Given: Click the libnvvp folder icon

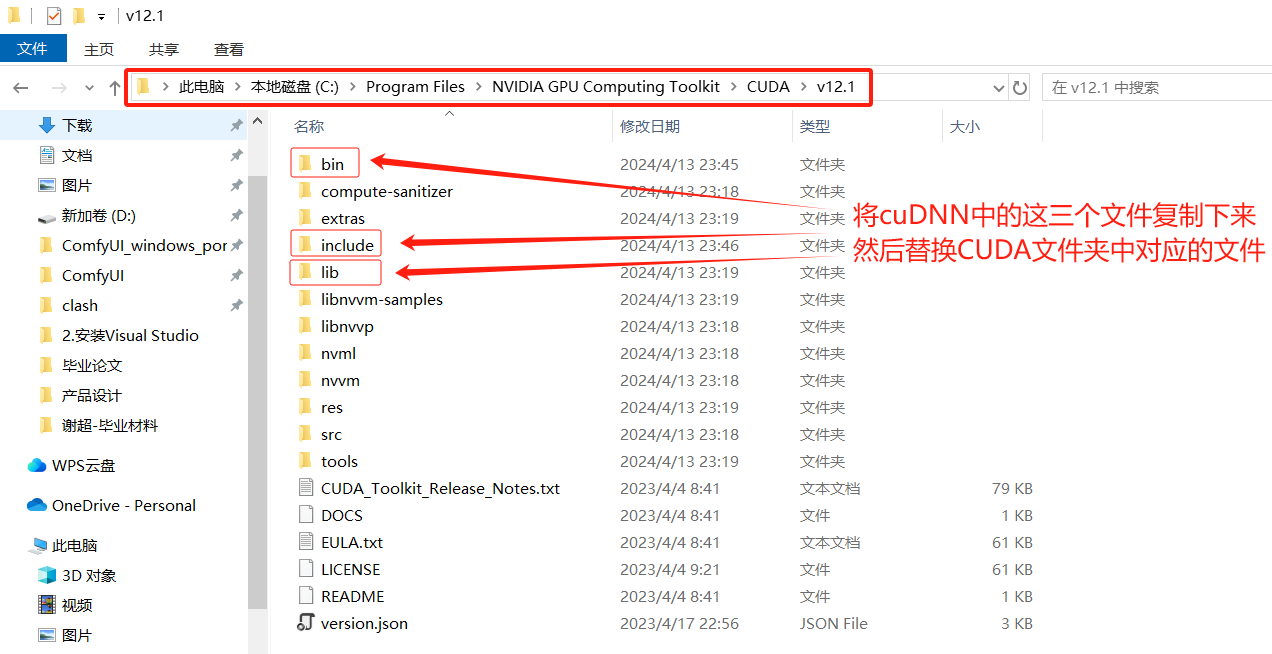Looking at the screenshot, I should (305, 326).
